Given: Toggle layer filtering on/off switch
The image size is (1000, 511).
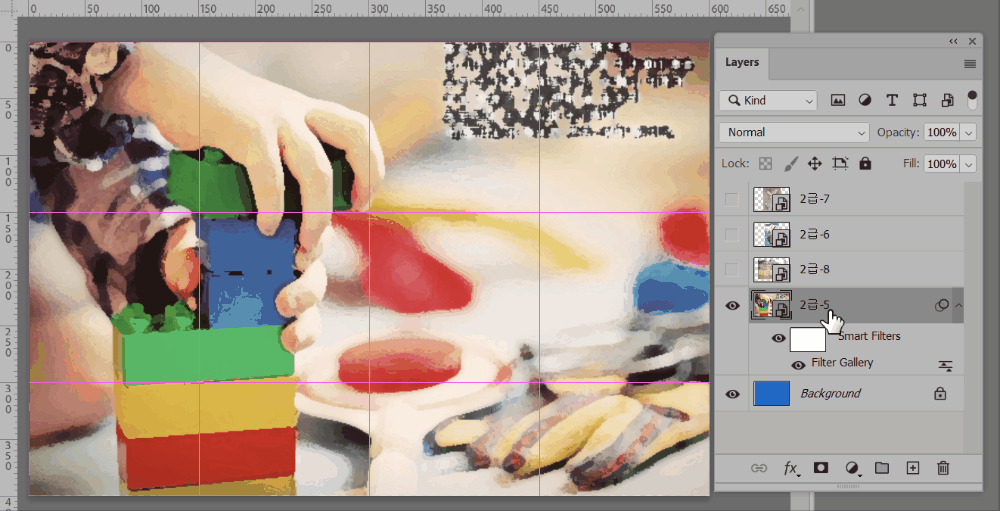Looking at the screenshot, I should 972,100.
